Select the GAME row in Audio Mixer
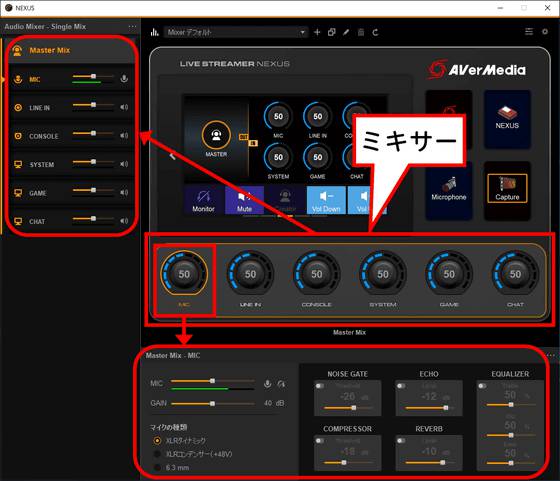Image resolution: width=560 pixels, height=481 pixels. pyautogui.click(x=71, y=193)
